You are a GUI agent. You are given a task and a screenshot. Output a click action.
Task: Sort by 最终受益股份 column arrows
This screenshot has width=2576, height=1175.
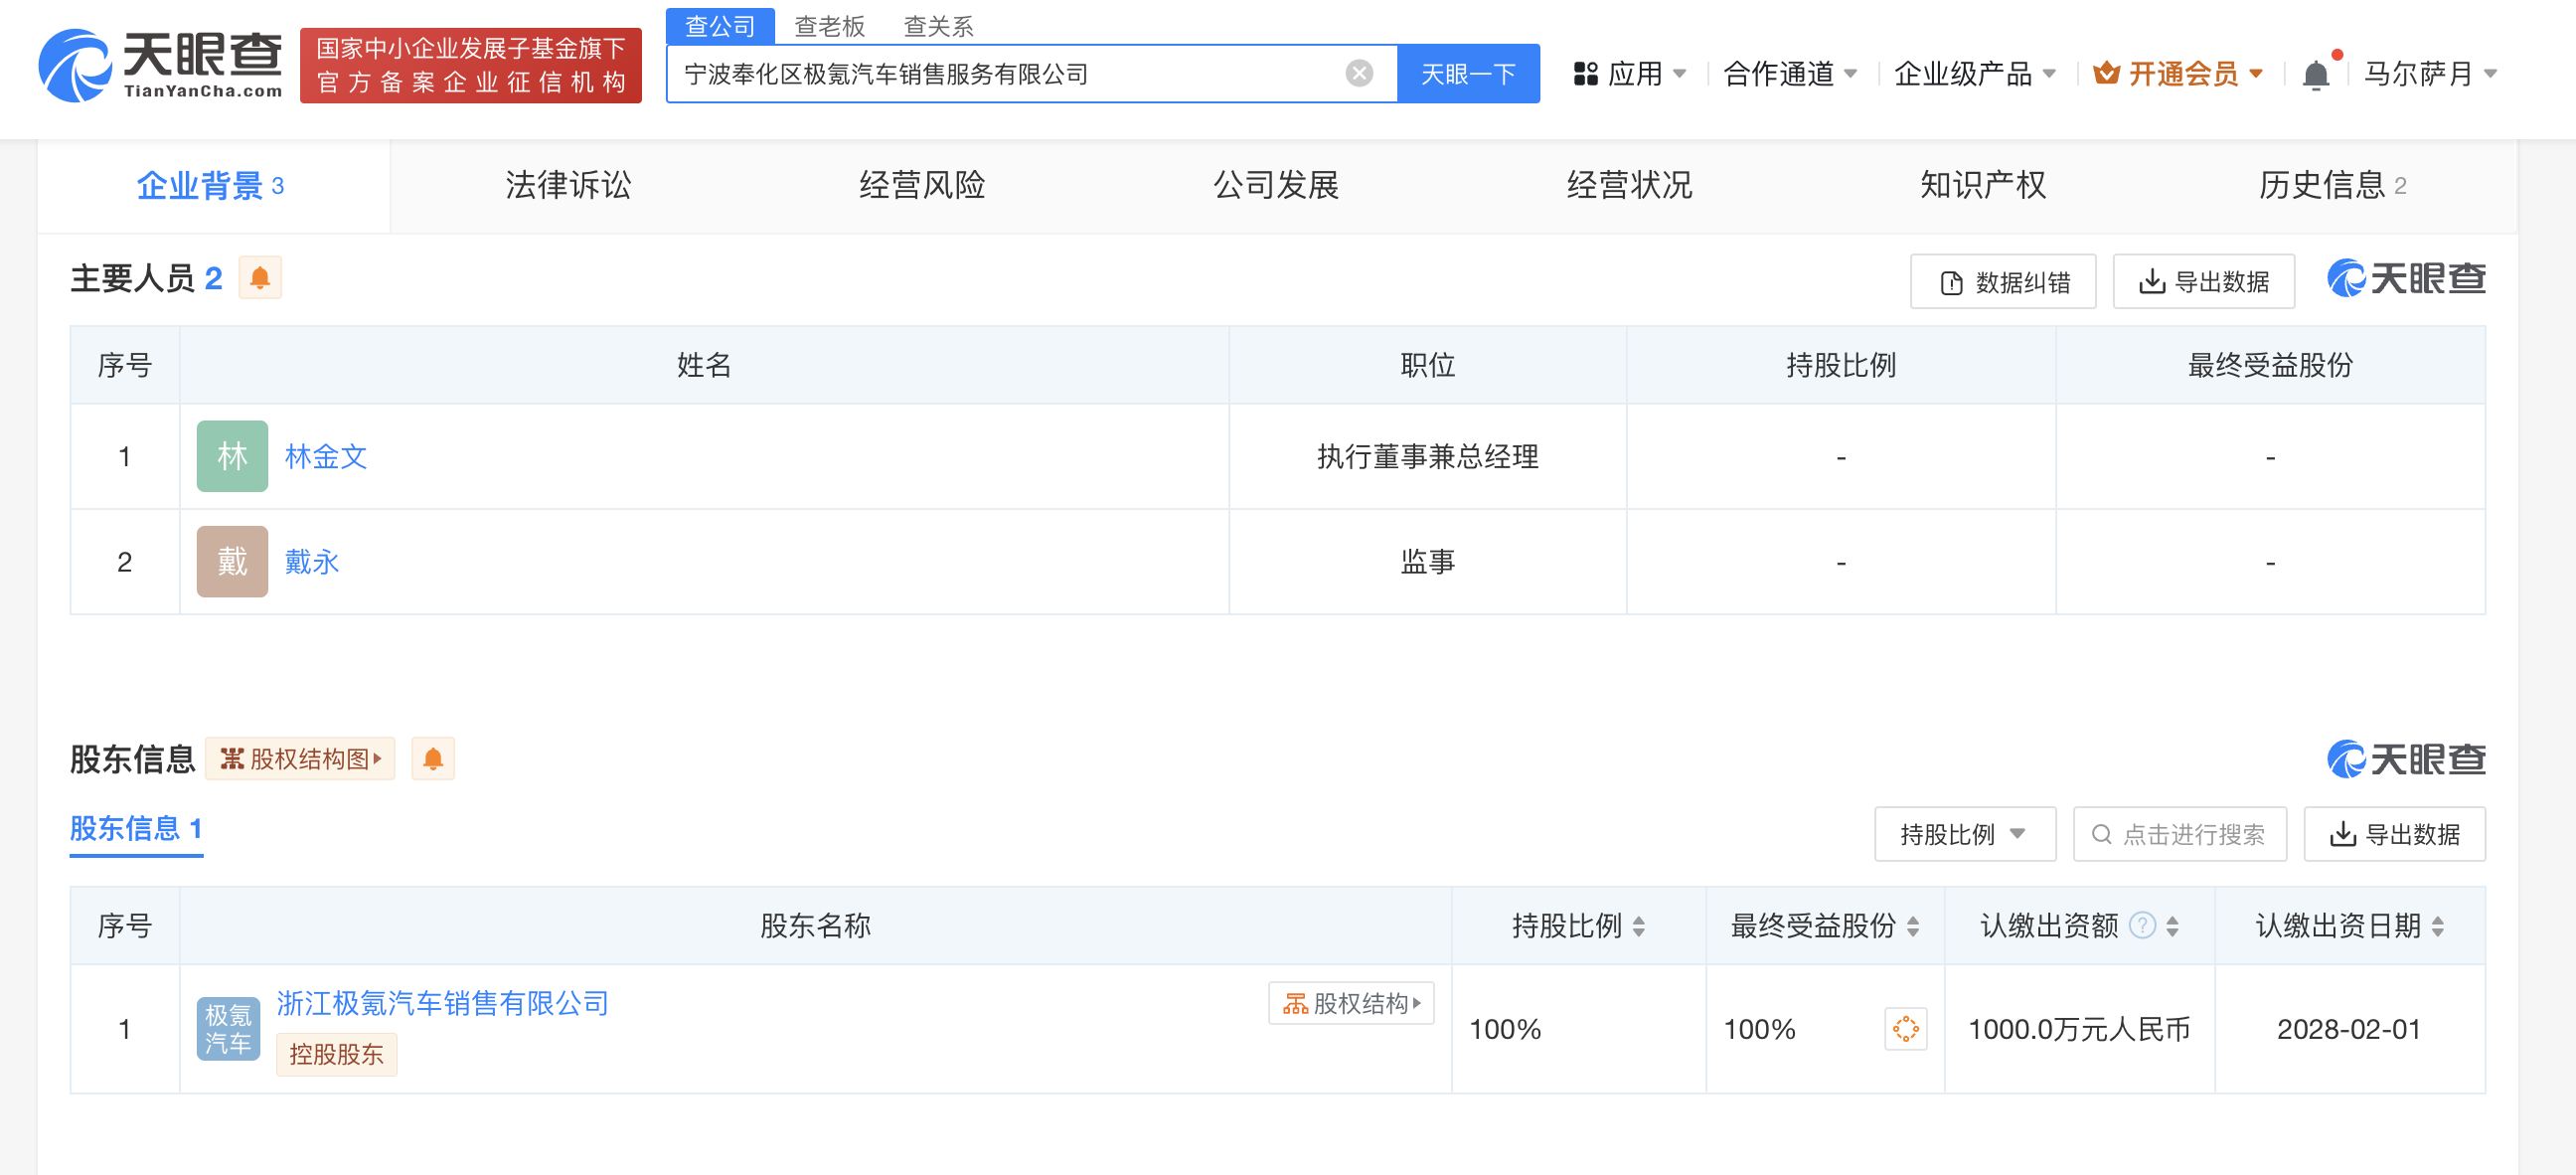click(1913, 926)
